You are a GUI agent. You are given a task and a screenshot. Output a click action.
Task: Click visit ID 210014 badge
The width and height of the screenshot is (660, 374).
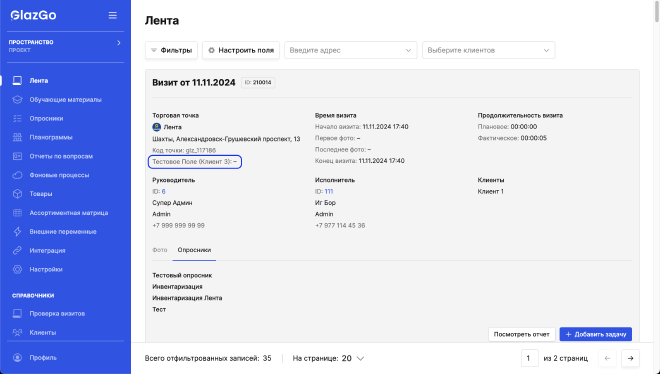[258, 82]
